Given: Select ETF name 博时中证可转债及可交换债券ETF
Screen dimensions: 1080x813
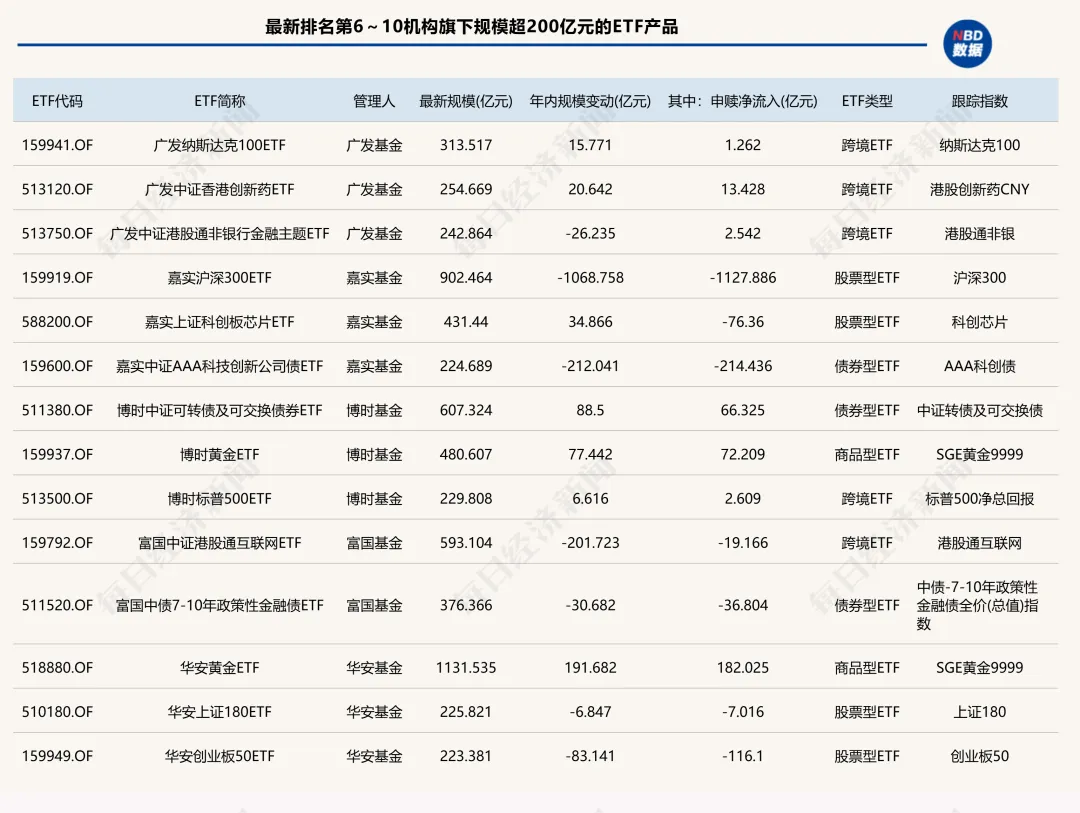Looking at the screenshot, I should tap(220, 410).
